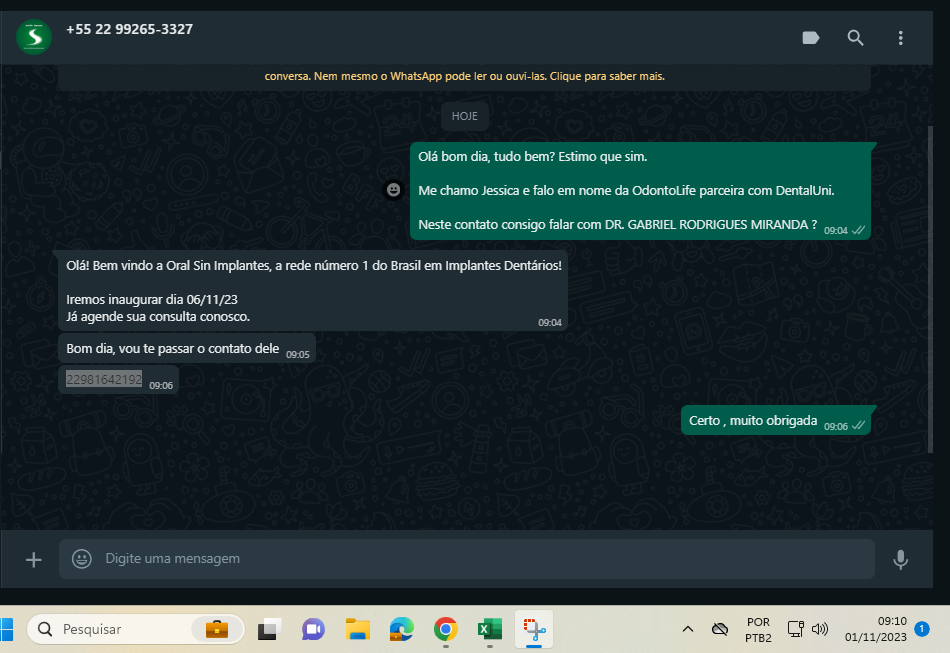
Task: Open the volume control in system tray
Action: [x=820, y=629]
